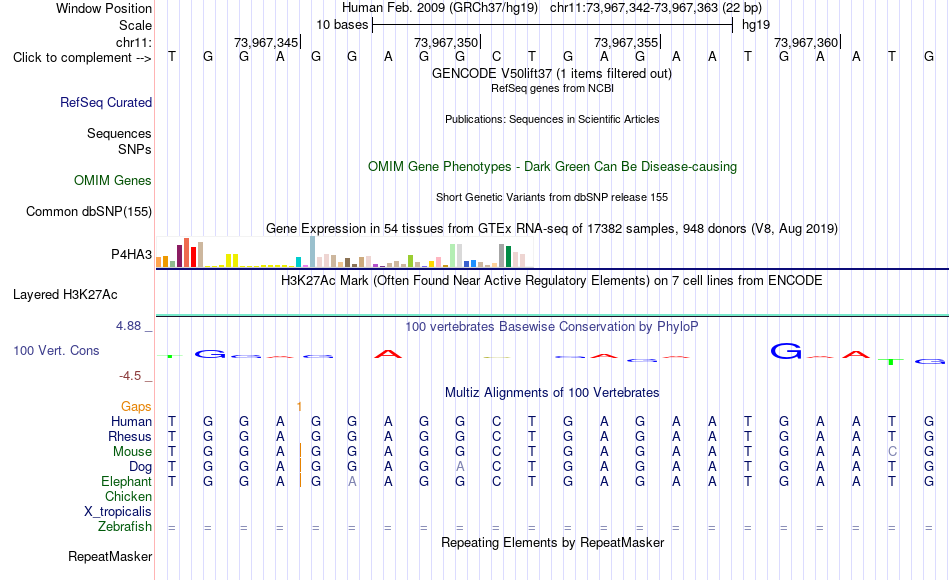
Task: Click the GENCODE V50lift37 track title
Action: click(552, 73)
